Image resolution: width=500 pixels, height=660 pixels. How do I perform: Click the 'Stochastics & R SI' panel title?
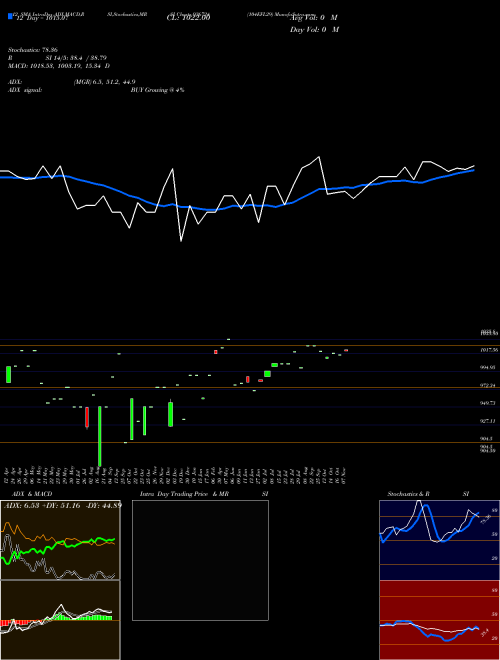[x=428, y=494]
